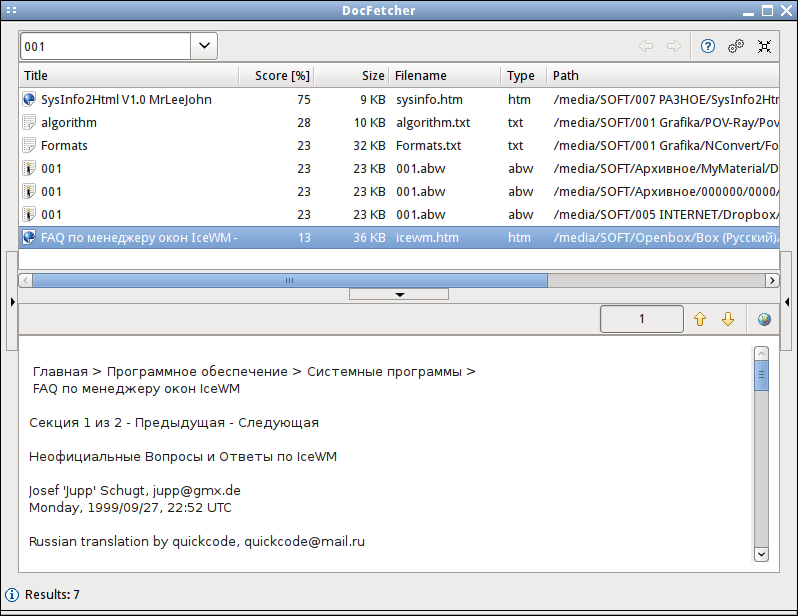The image size is (798, 616).
Task: Select the icewm.htm filename cell
Action: 427,238
